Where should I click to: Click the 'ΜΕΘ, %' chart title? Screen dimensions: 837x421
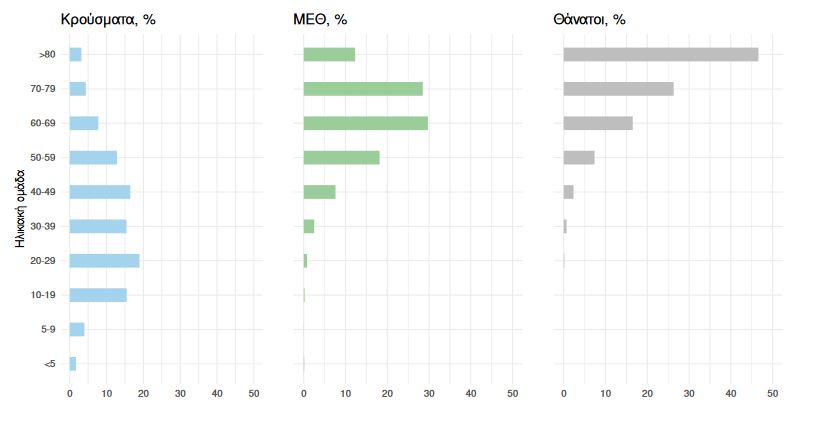(333, 18)
